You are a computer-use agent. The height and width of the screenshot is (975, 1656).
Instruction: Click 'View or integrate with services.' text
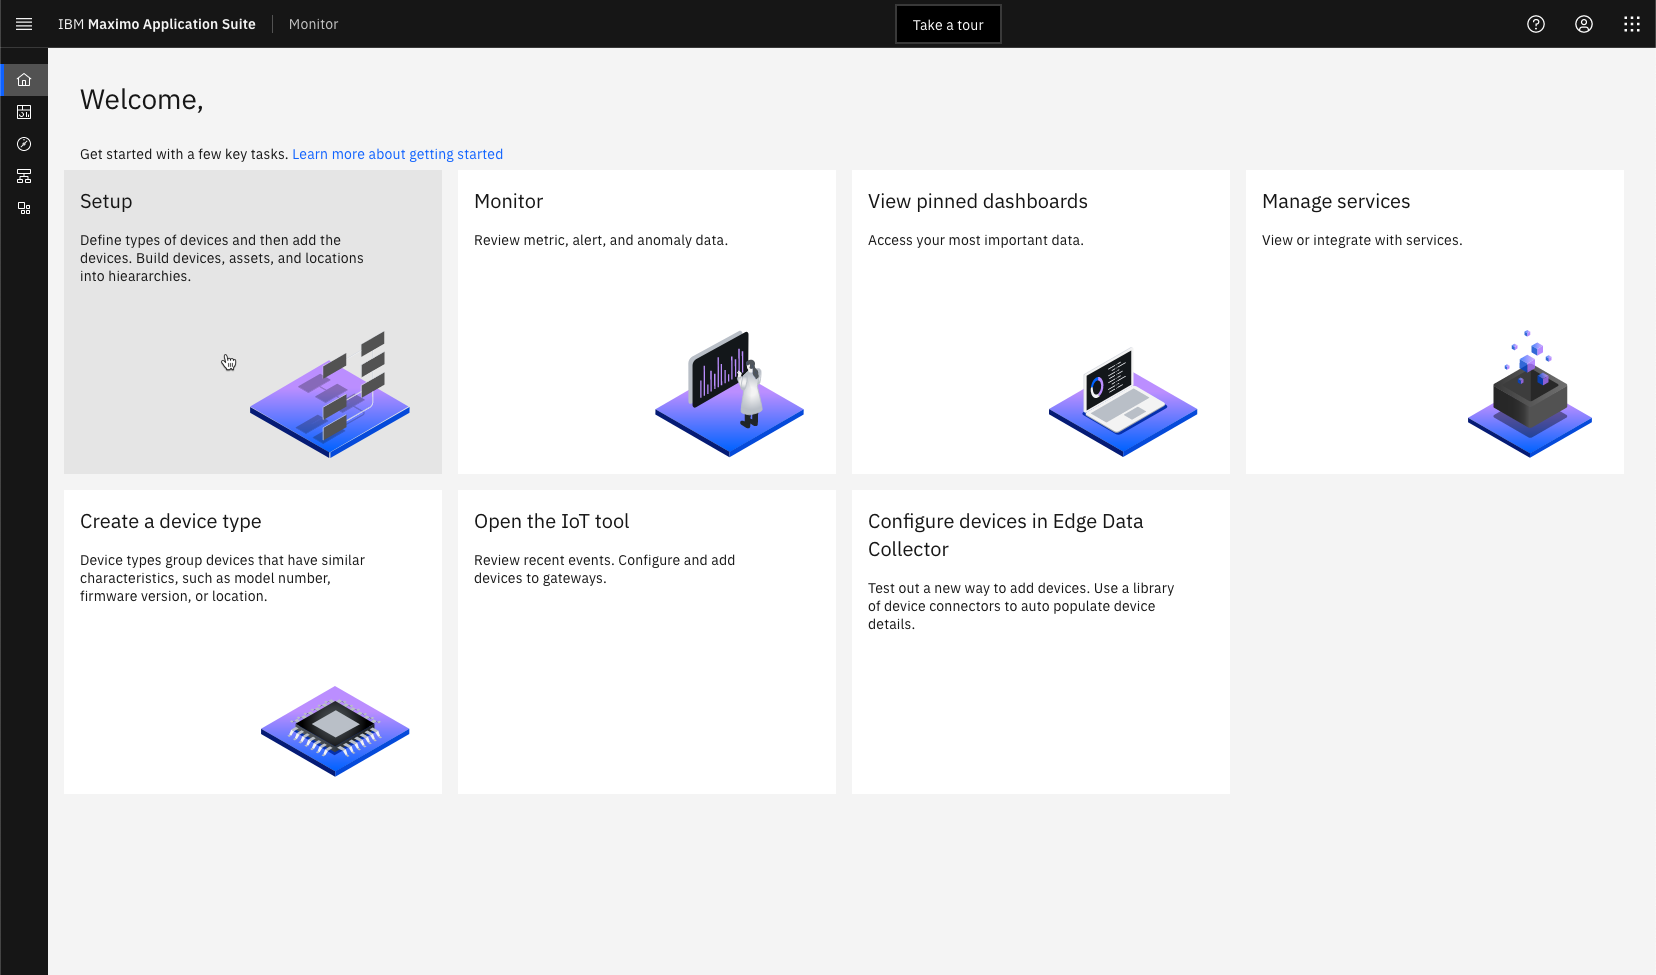tap(1362, 240)
